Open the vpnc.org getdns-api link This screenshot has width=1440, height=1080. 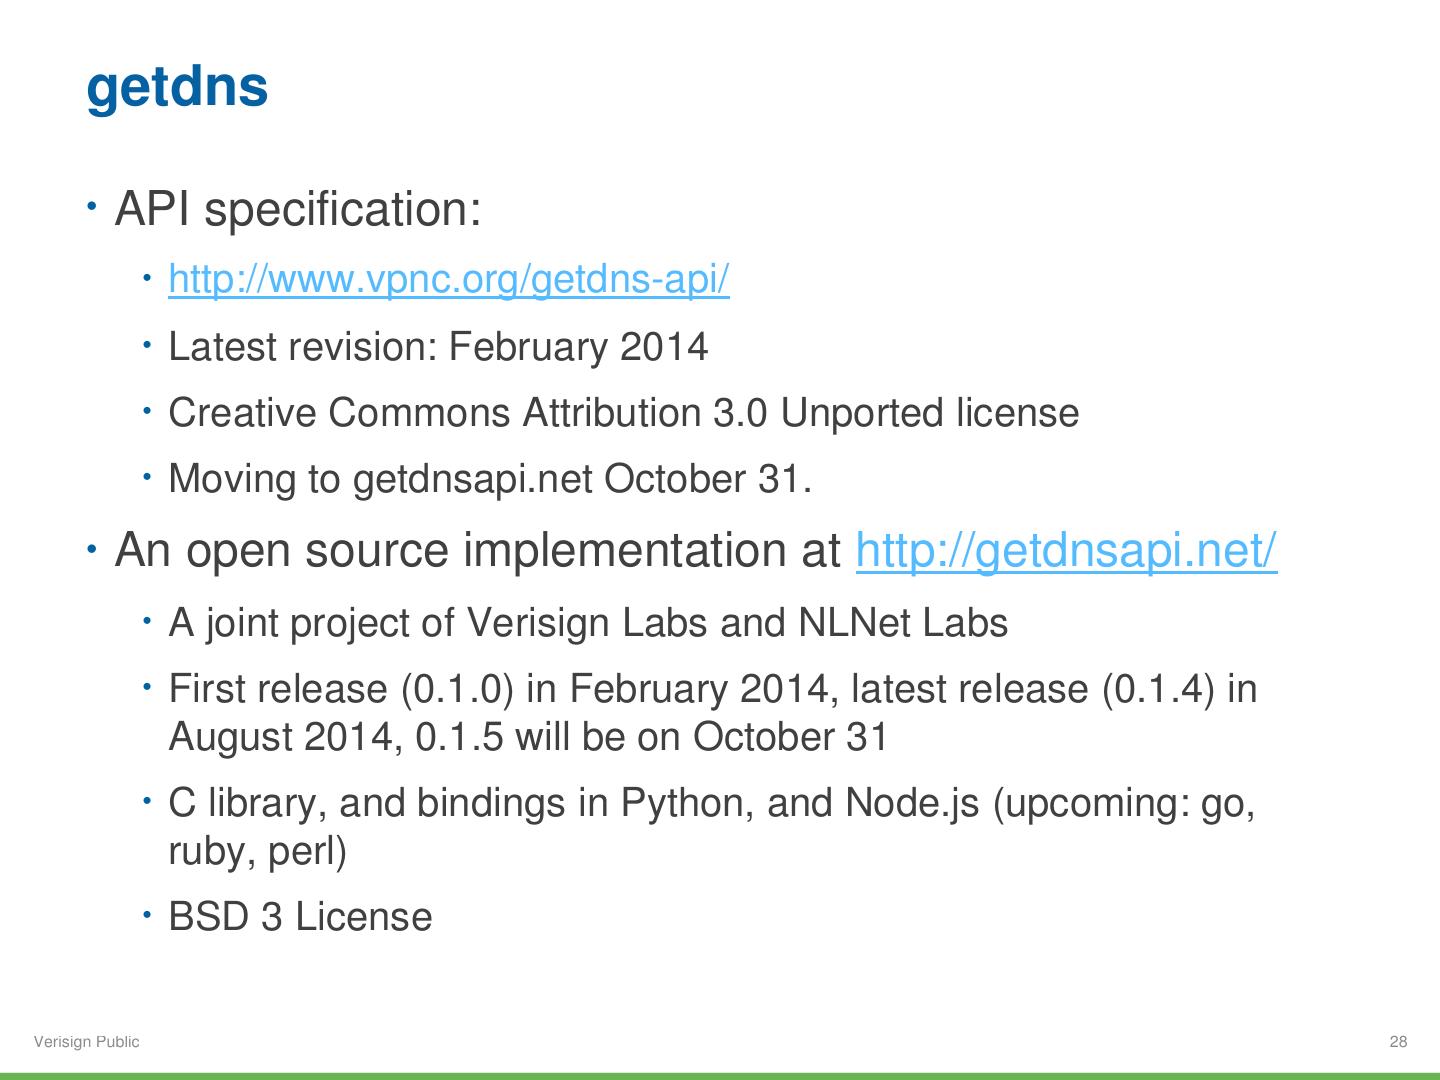(449, 279)
